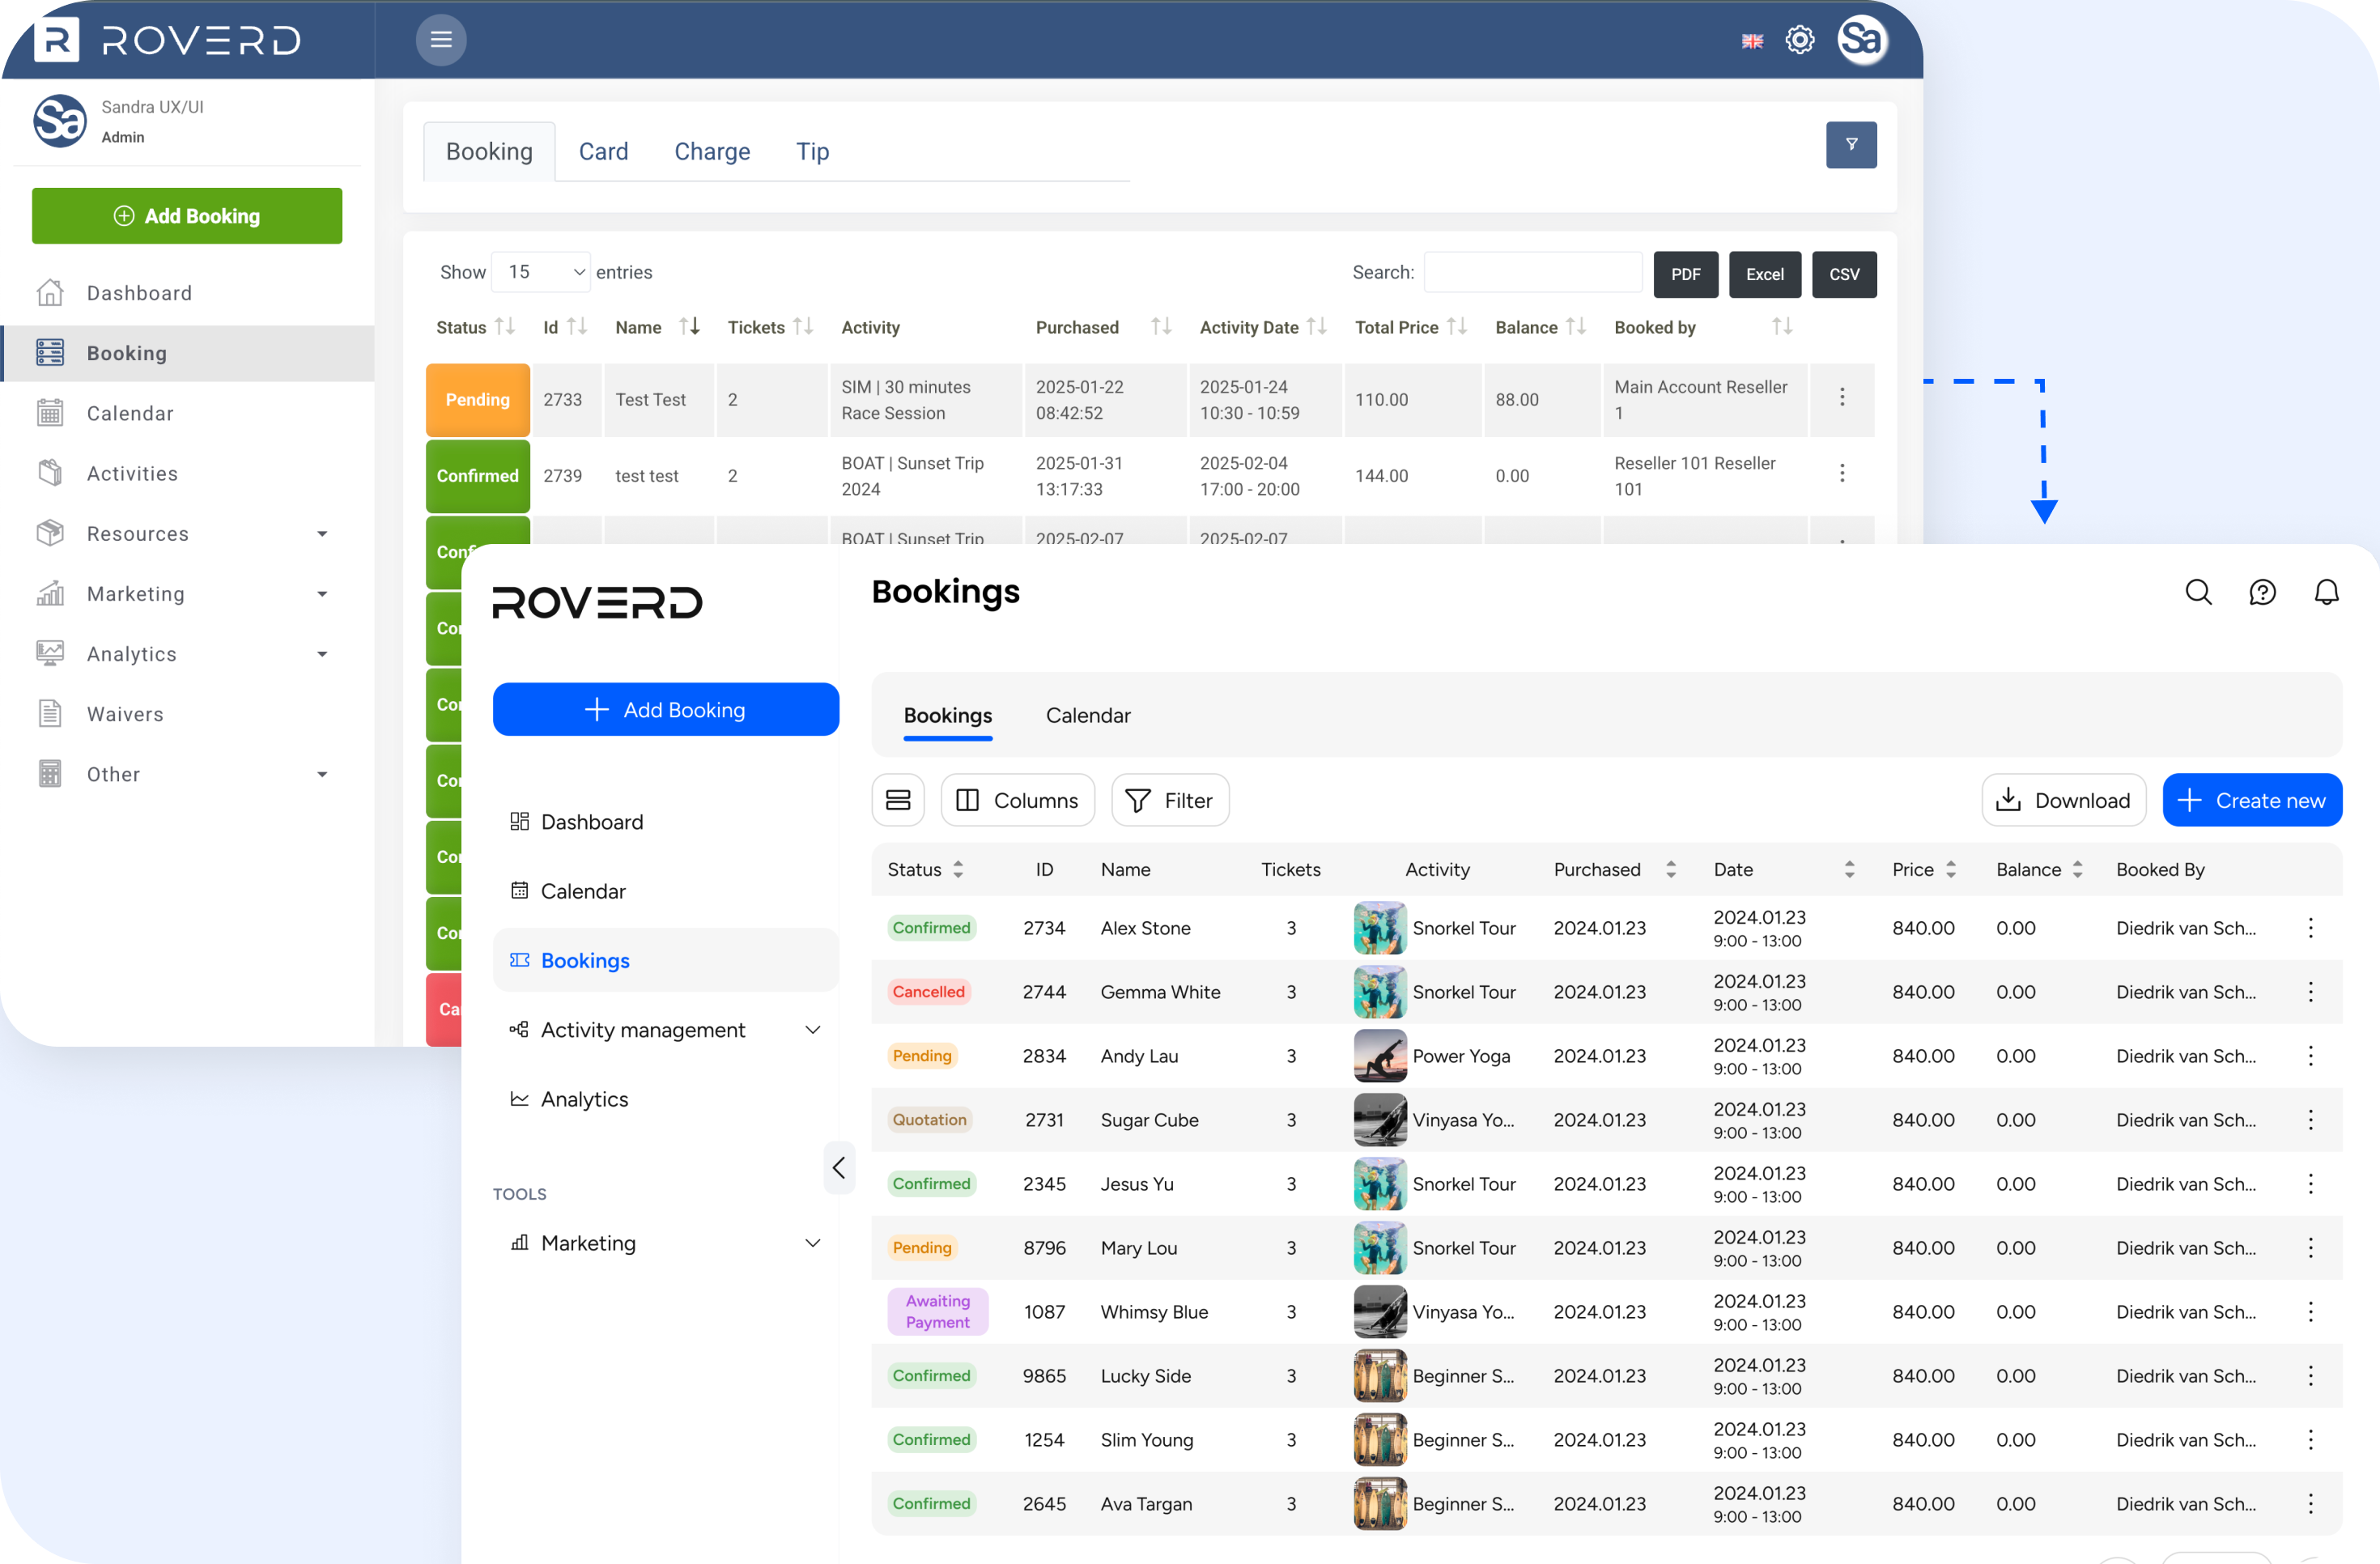Image resolution: width=2380 pixels, height=1564 pixels.
Task: Click the row density view icon button
Action: (x=897, y=800)
